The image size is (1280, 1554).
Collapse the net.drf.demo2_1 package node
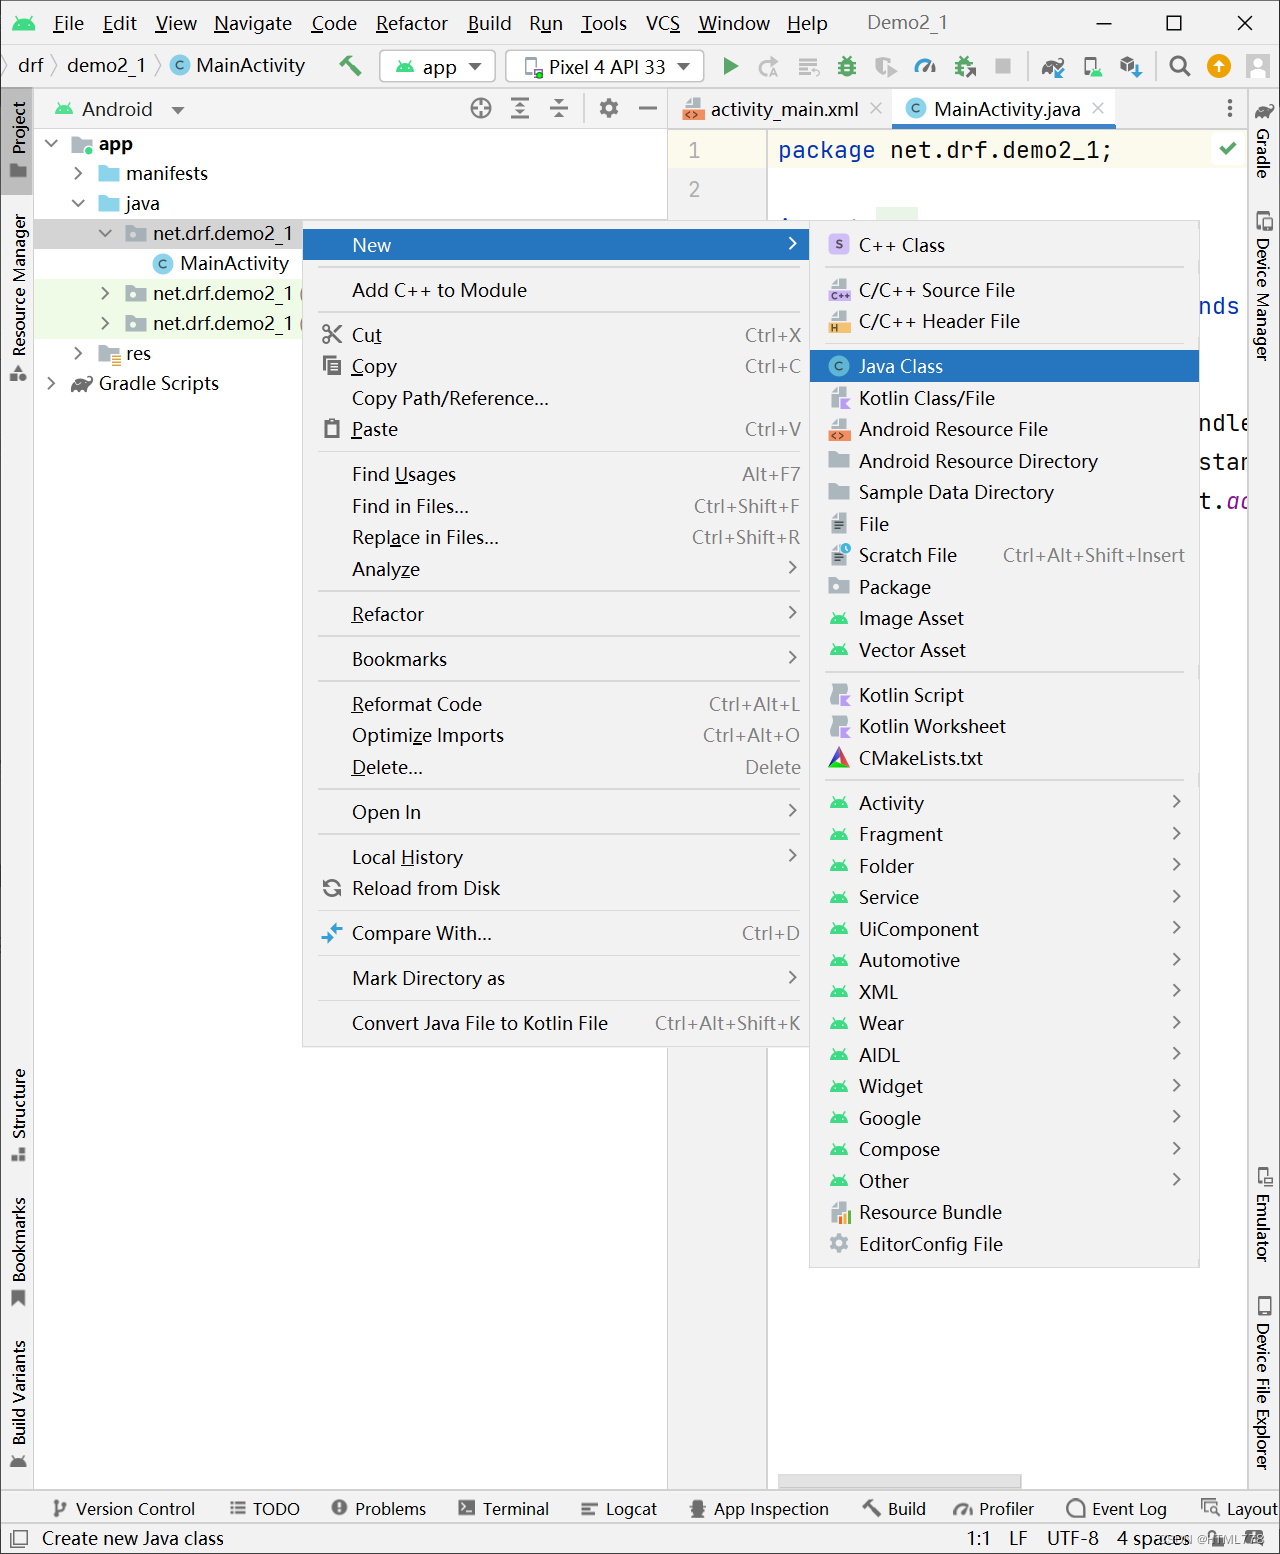105,233
